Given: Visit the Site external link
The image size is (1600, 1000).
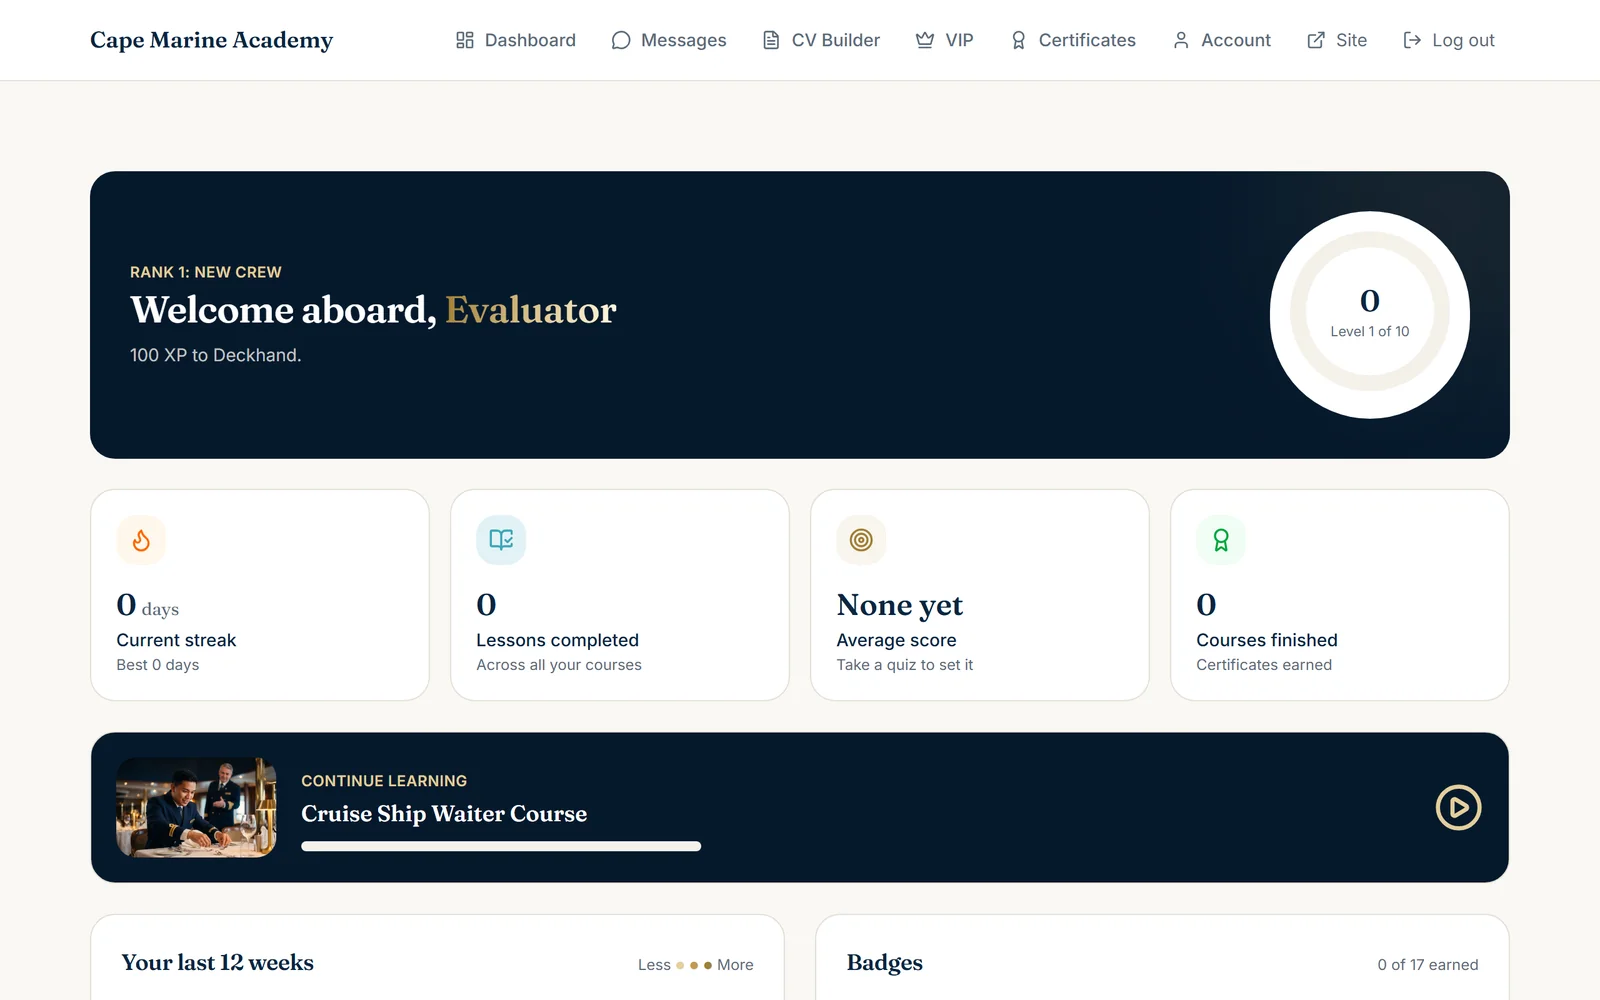Looking at the screenshot, I should (1337, 40).
